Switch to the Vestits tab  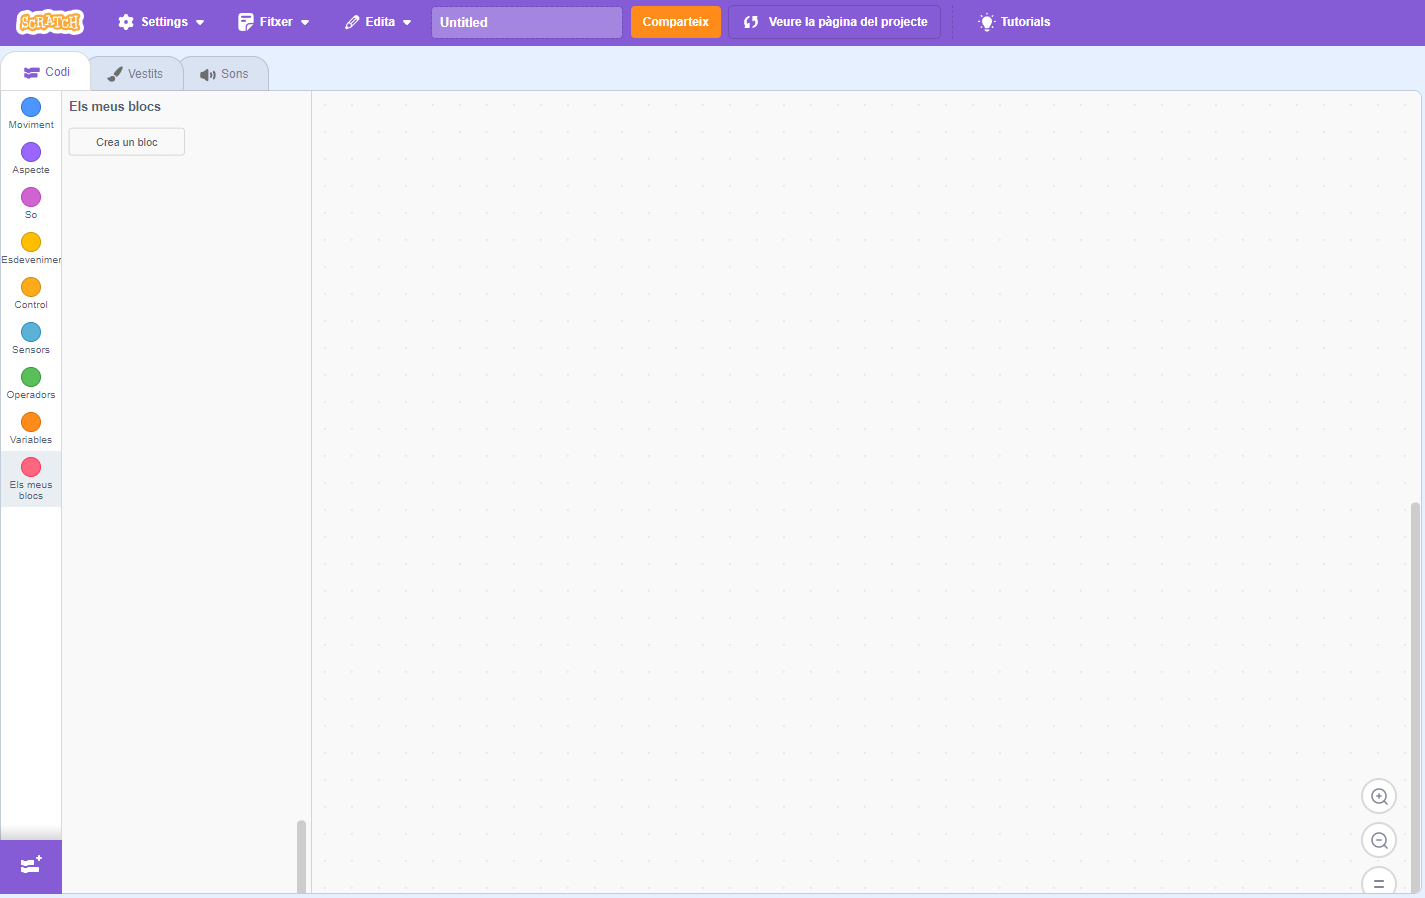tap(135, 74)
